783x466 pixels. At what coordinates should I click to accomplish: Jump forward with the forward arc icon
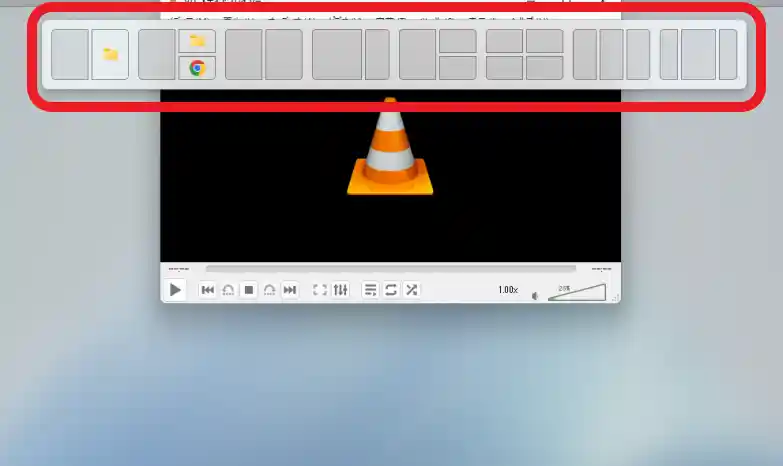click(x=269, y=290)
